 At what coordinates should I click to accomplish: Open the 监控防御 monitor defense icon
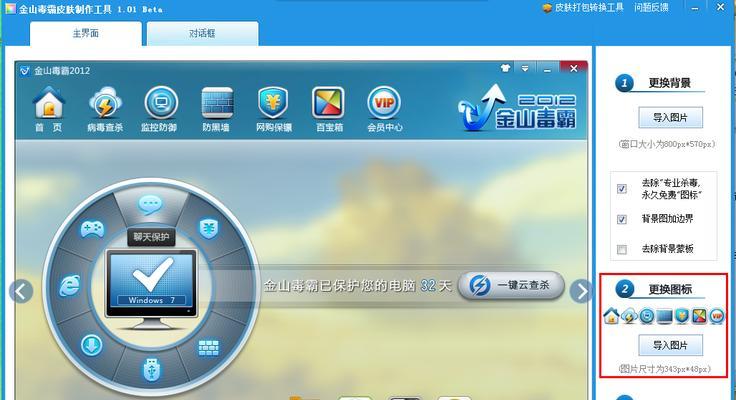click(x=160, y=109)
